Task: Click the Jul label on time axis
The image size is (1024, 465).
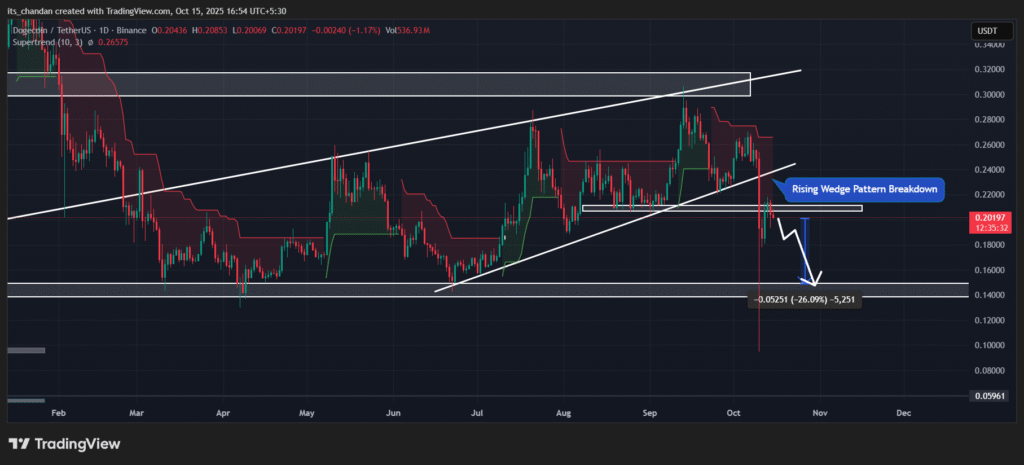Action: pyautogui.click(x=478, y=412)
